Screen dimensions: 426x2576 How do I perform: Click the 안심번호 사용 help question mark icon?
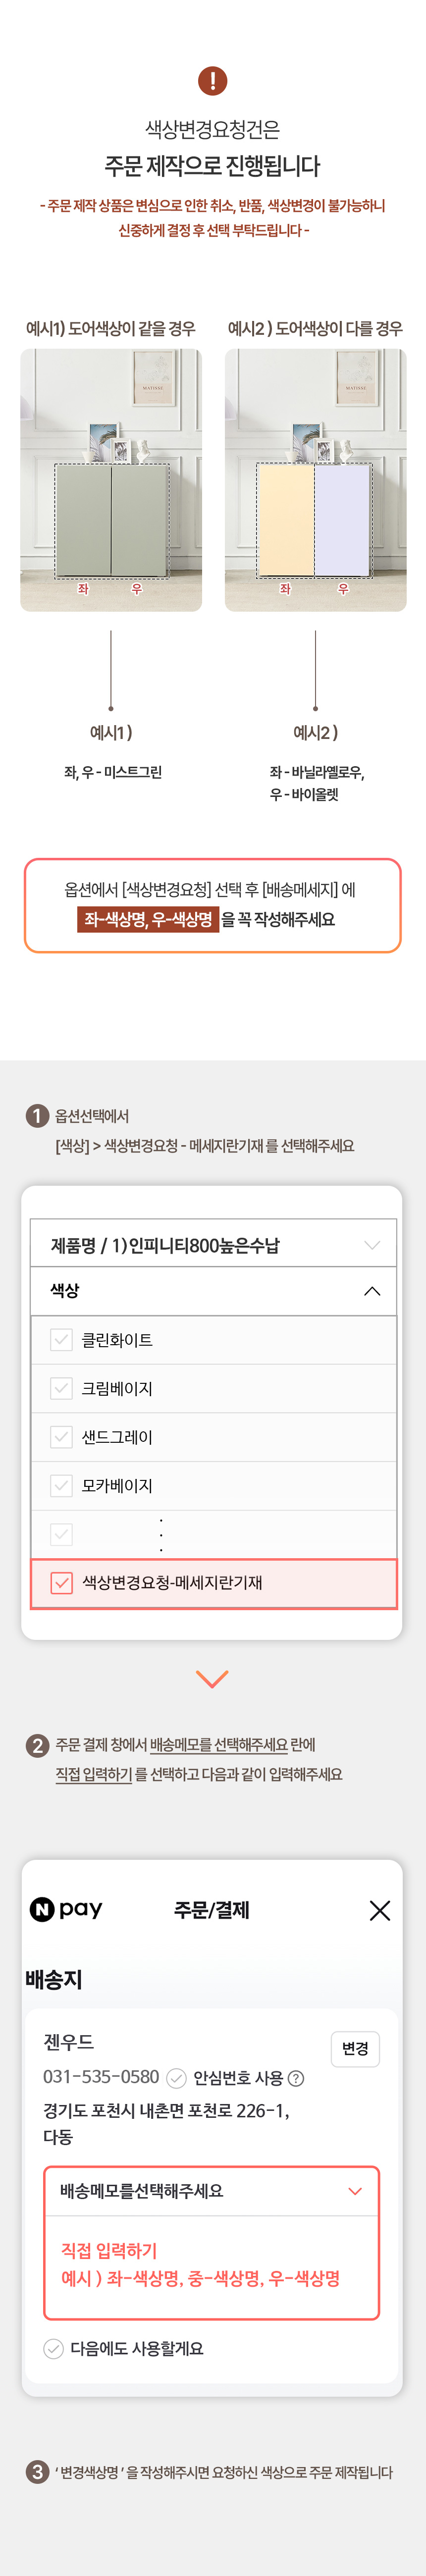coord(296,2078)
